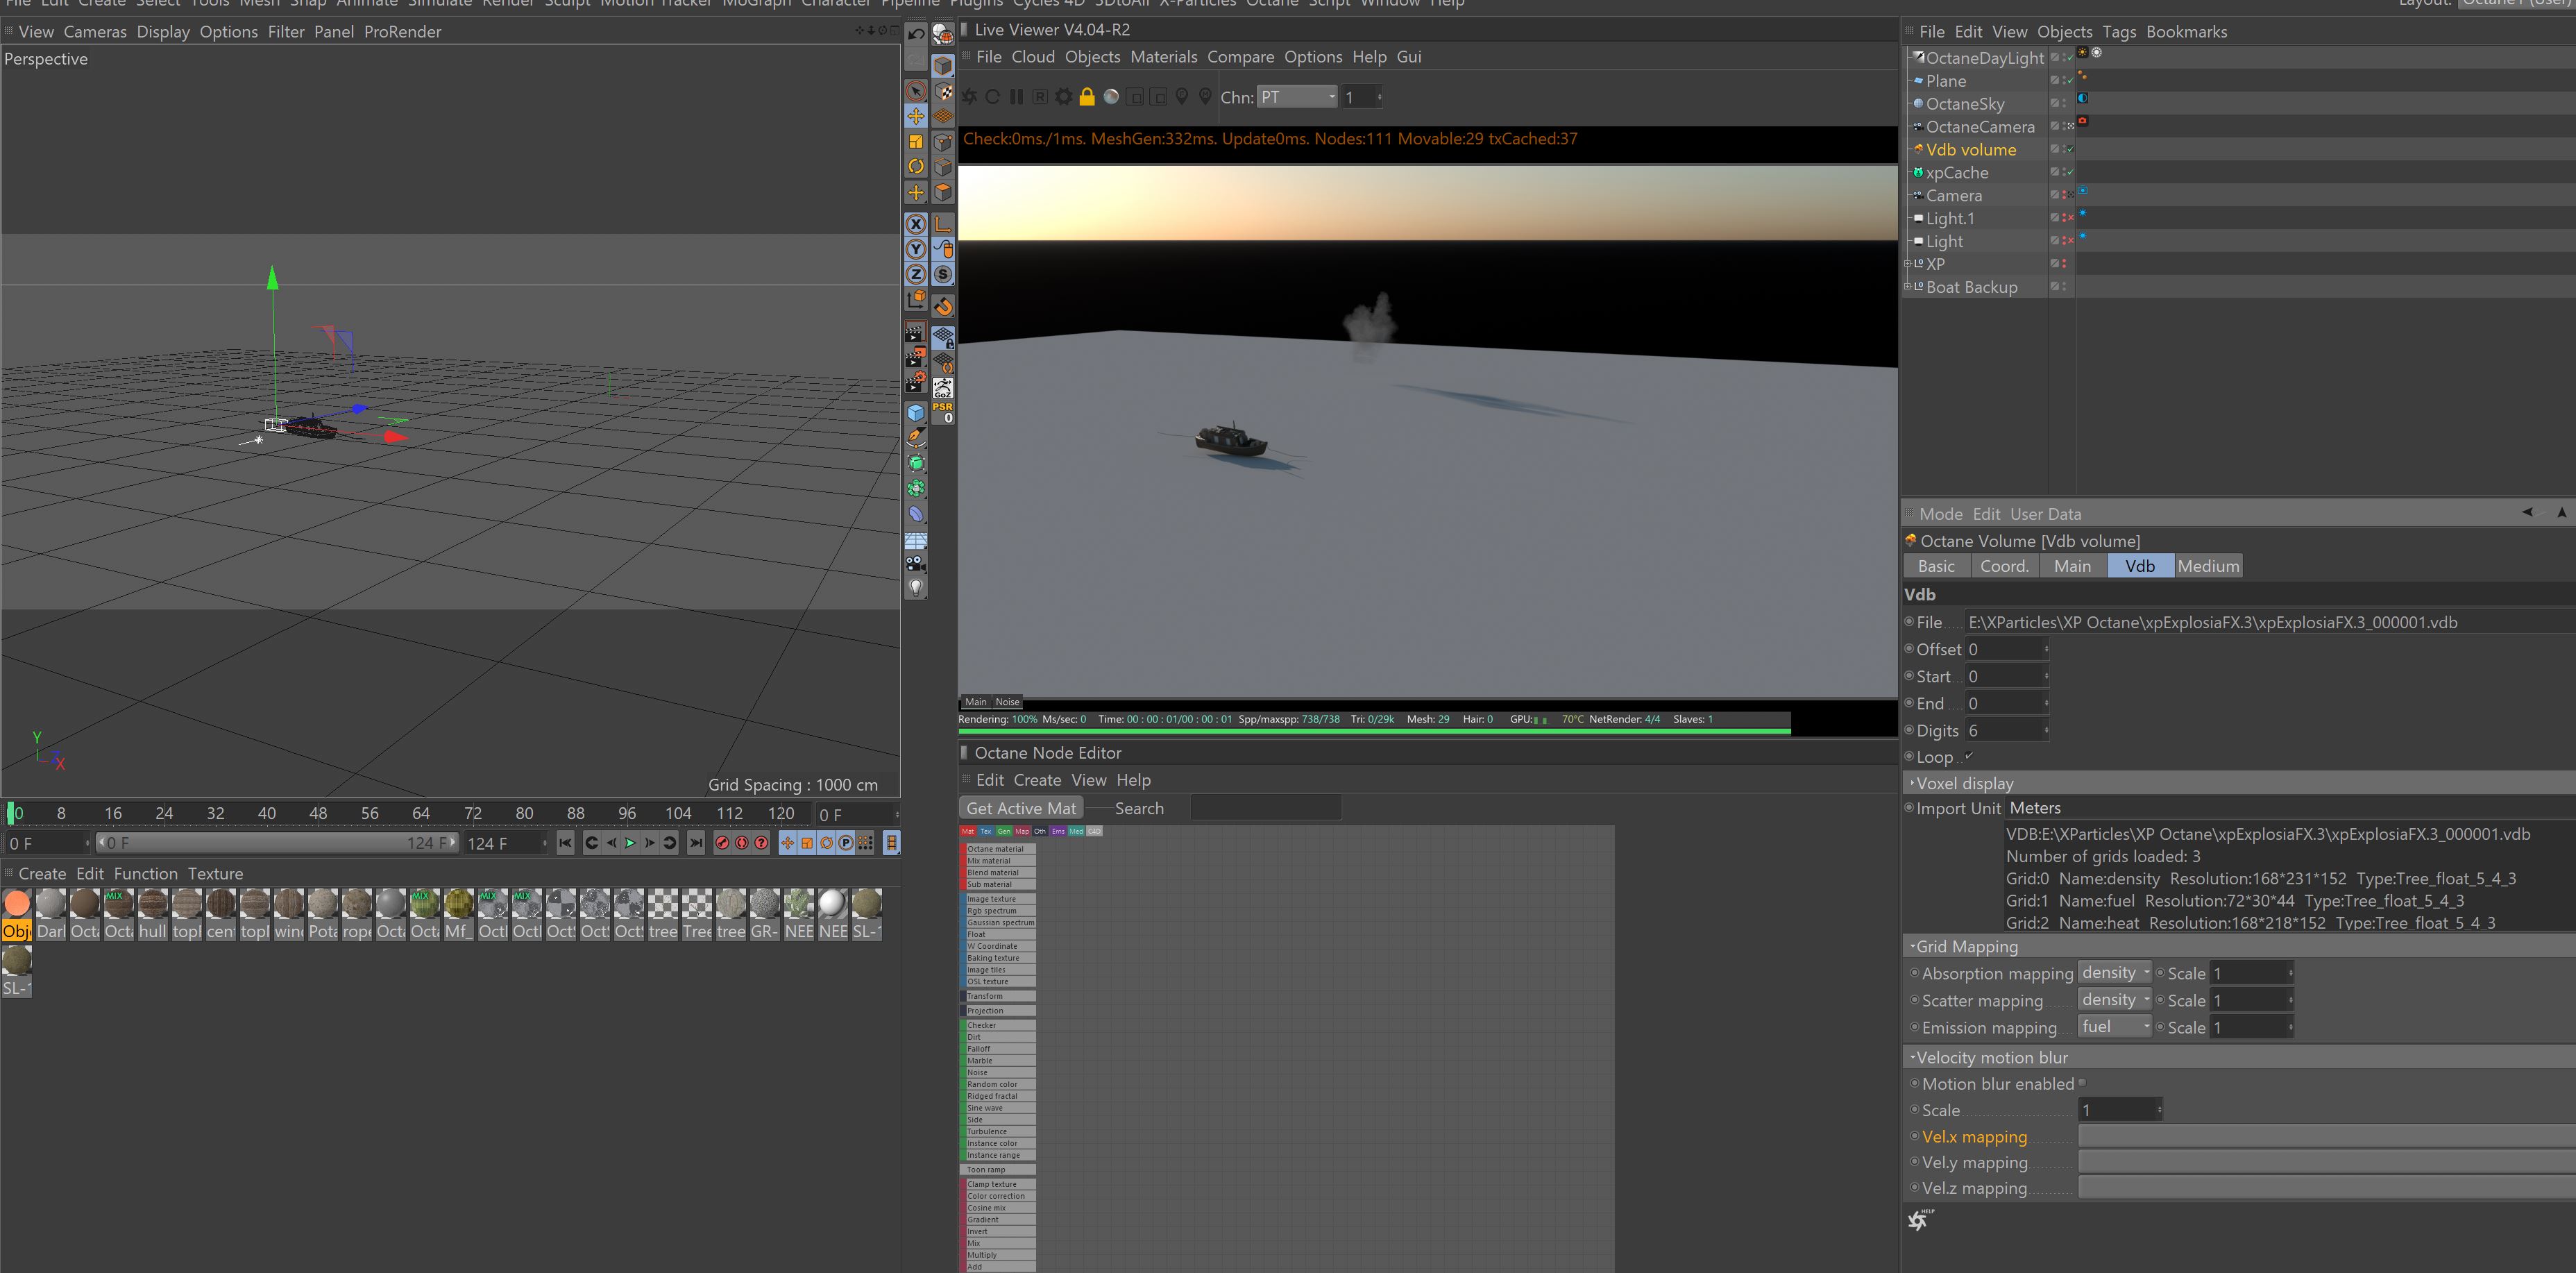The width and height of the screenshot is (2576, 1273).
Task: Toggle the X axis lock icon
Action: coord(916,224)
